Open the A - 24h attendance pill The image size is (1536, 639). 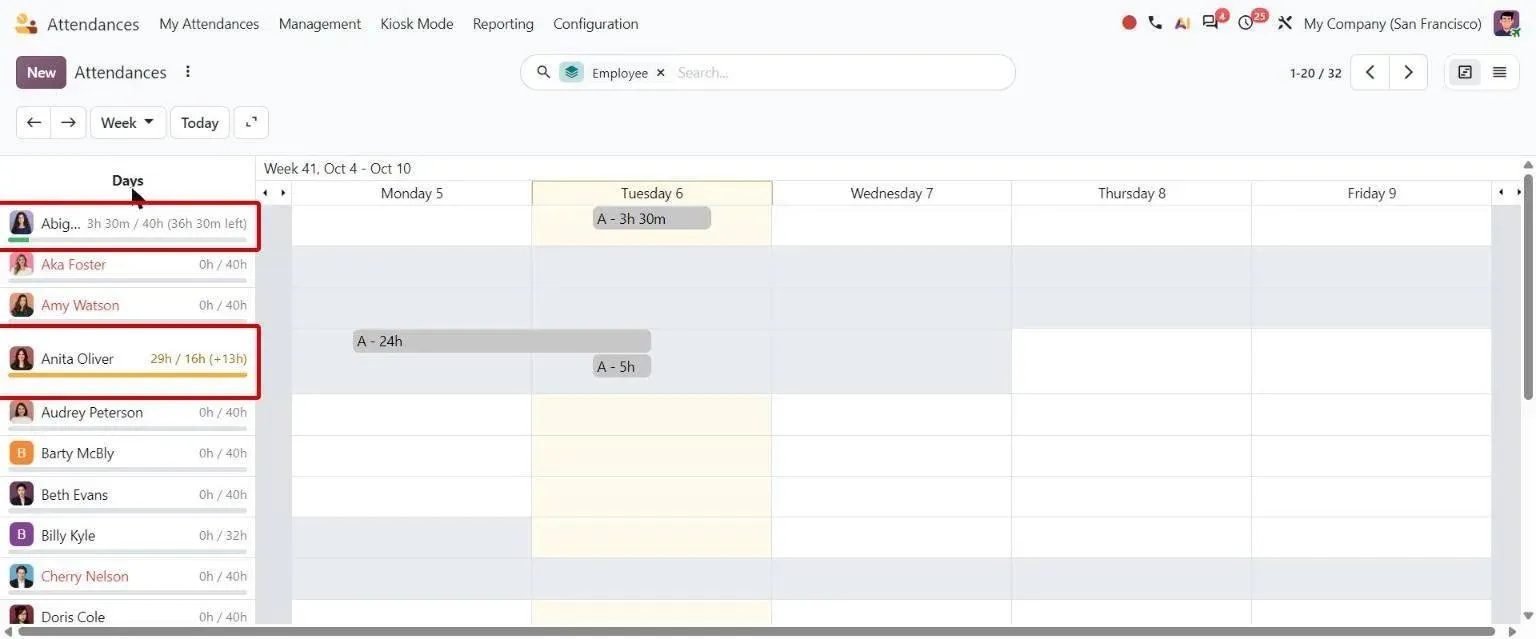pyautogui.click(x=502, y=341)
